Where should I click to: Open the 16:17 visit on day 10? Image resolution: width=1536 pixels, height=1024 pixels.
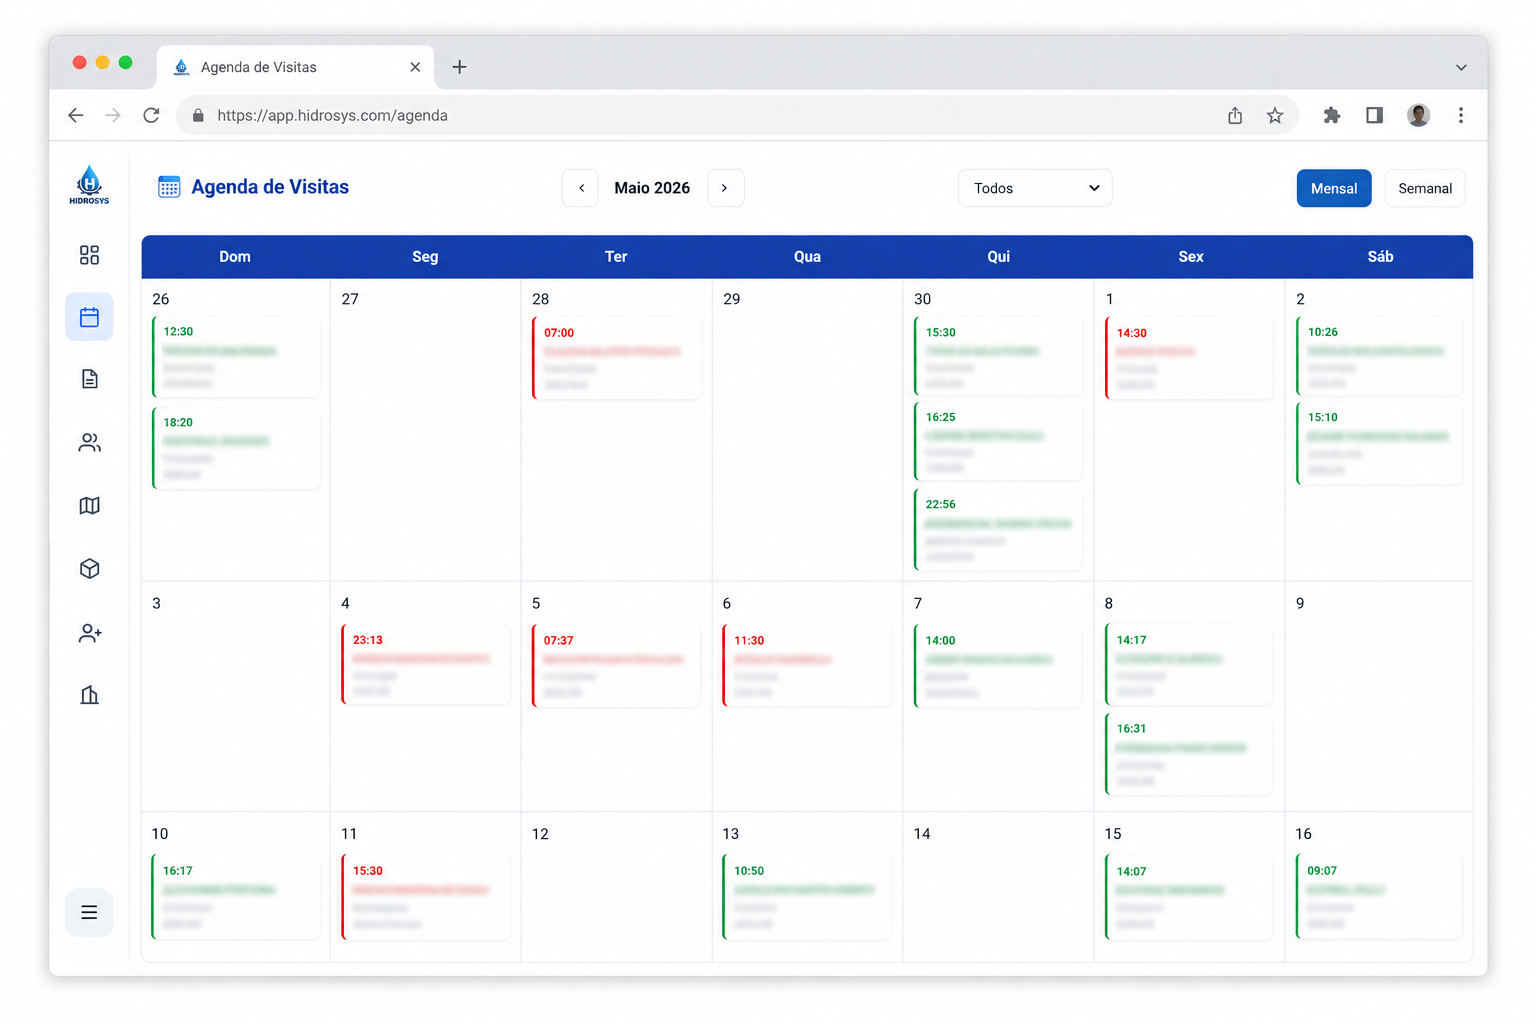[236, 896]
